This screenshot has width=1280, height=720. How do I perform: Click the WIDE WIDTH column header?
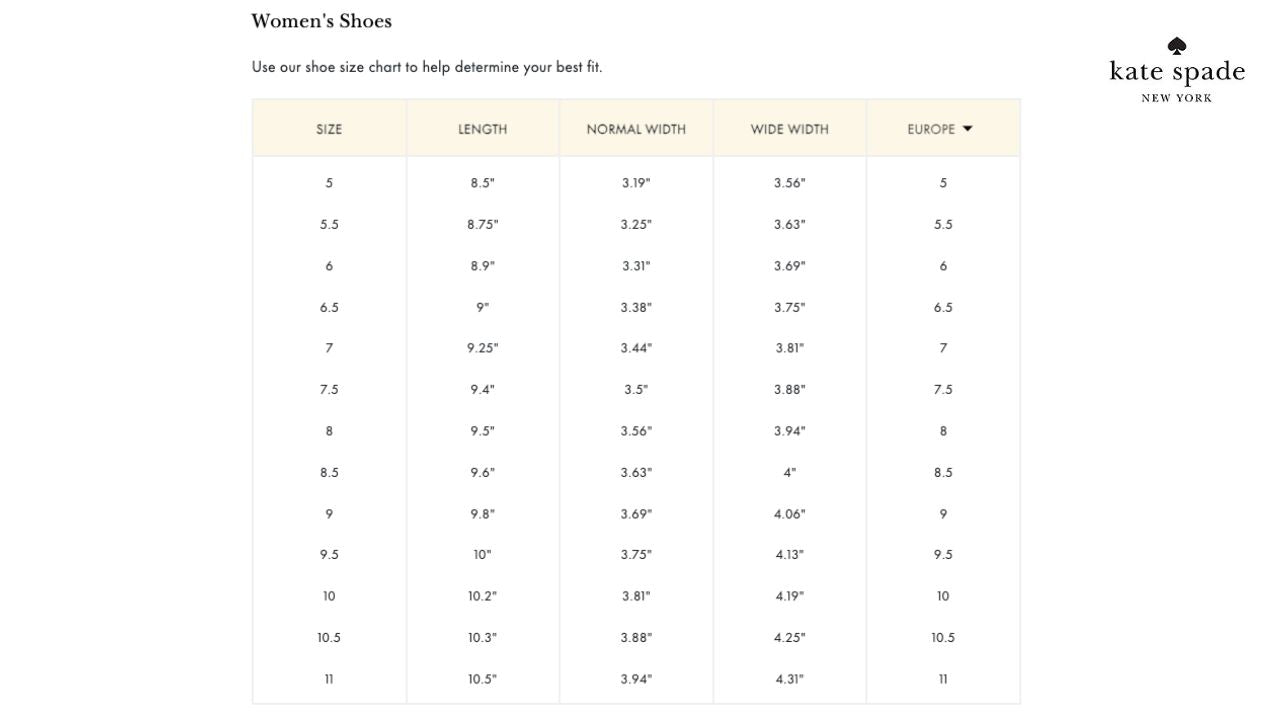tap(790, 129)
